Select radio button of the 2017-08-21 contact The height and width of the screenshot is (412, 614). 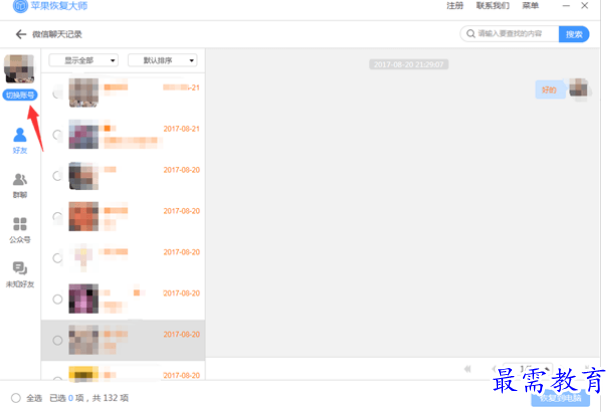(x=58, y=135)
